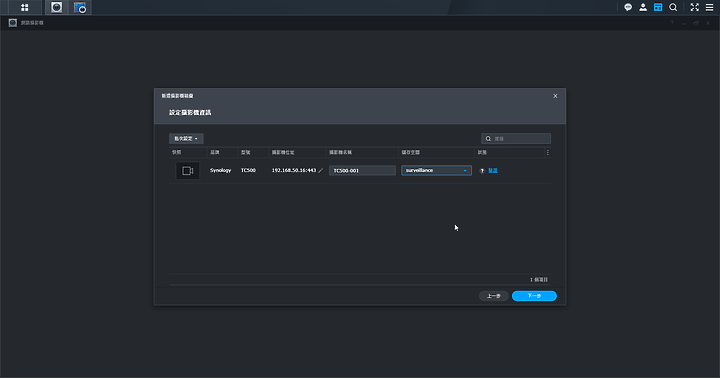Click the magnifier icon in wizard search
The height and width of the screenshot is (378, 720).
[x=488, y=139]
